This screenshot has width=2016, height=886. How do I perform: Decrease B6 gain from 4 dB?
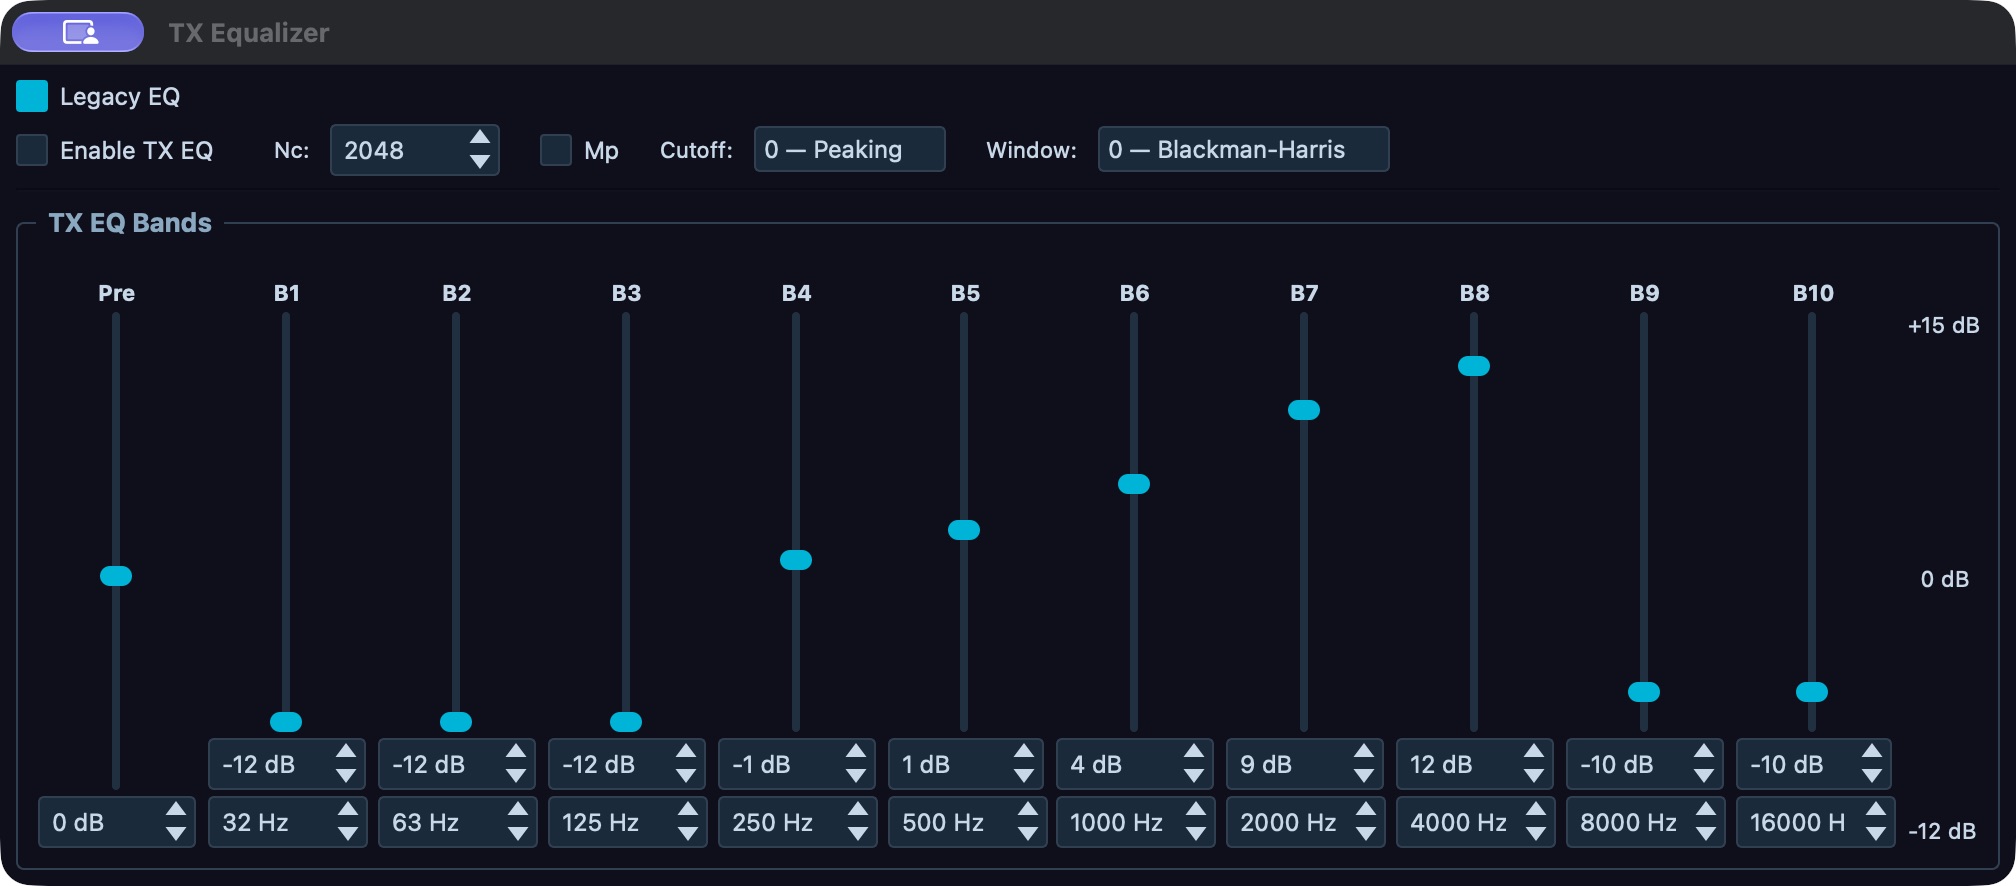pos(1194,776)
